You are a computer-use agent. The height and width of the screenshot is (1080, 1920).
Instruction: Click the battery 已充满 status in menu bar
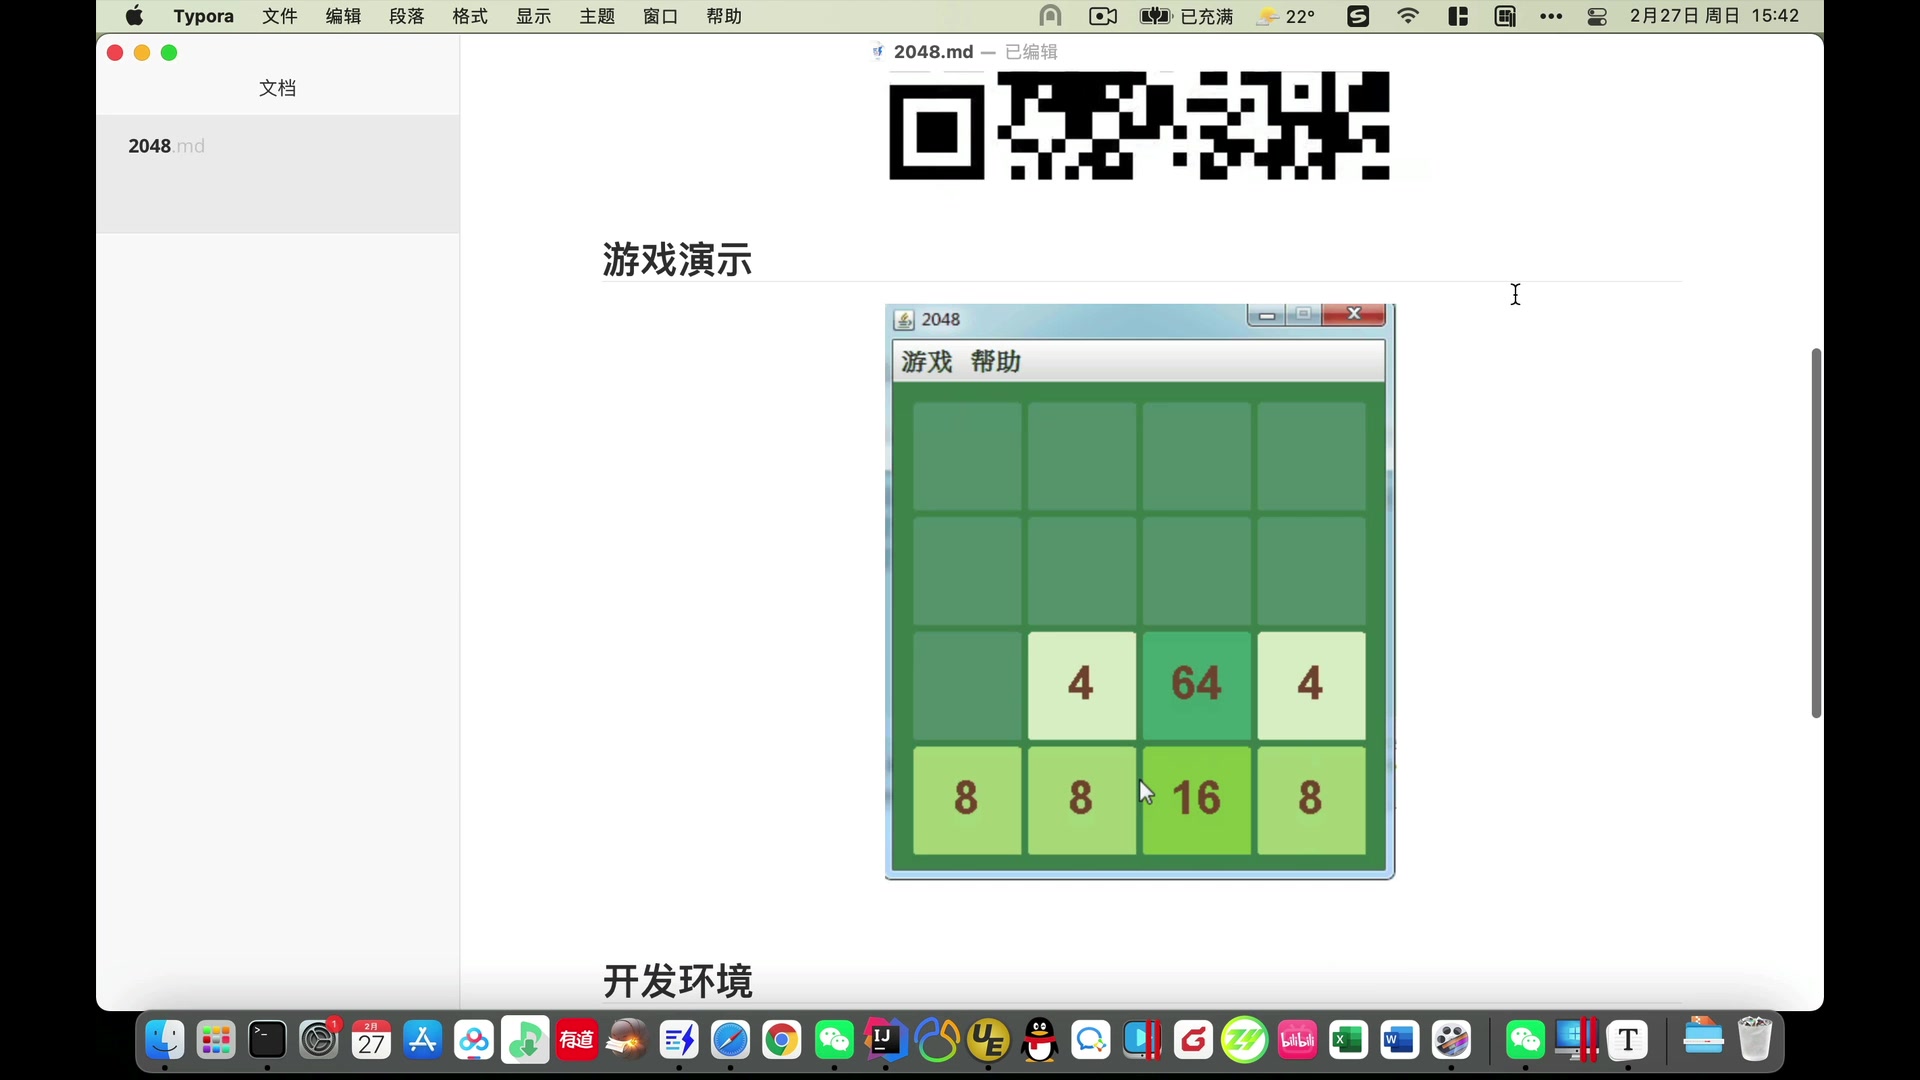pos(1187,16)
